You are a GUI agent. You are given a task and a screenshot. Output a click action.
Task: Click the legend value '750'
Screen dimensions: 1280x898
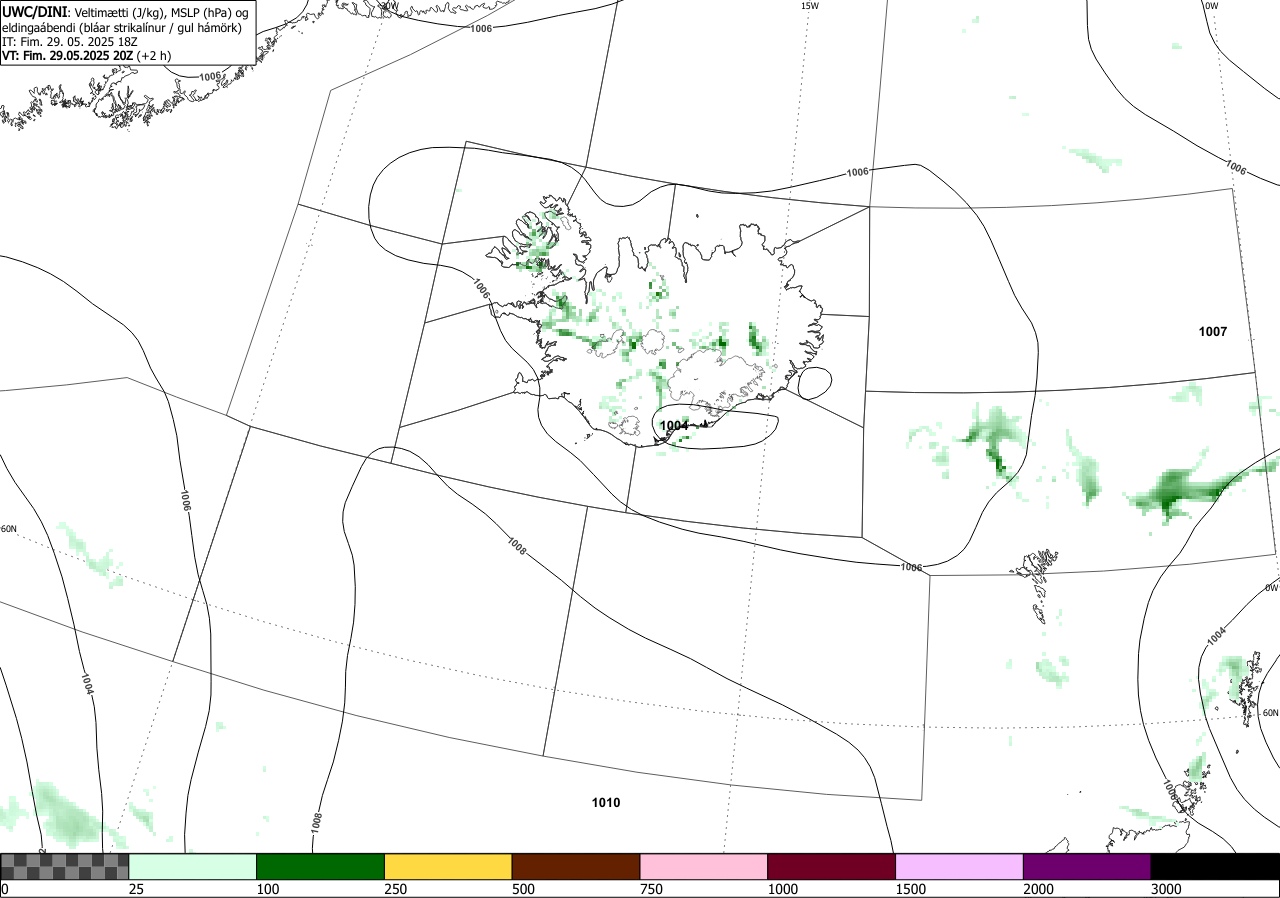(x=651, y=889)
